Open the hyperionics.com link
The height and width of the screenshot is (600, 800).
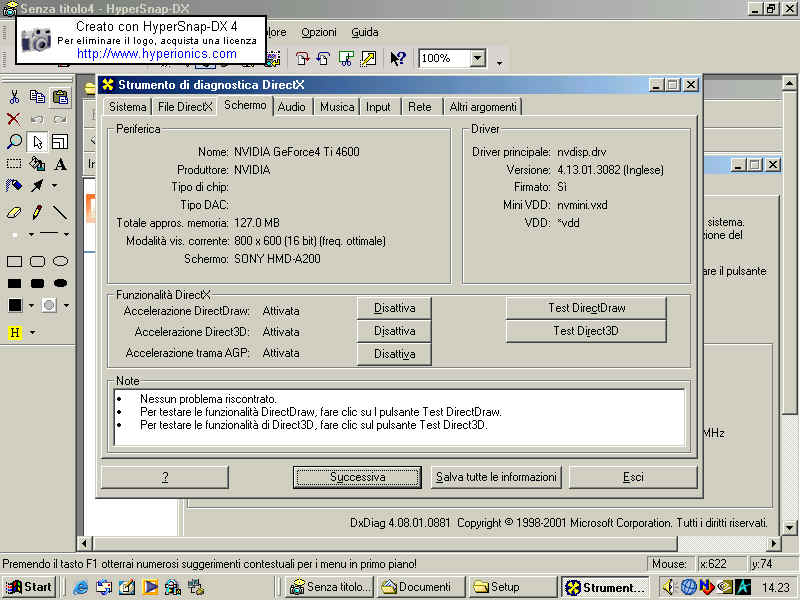[157, 54]
